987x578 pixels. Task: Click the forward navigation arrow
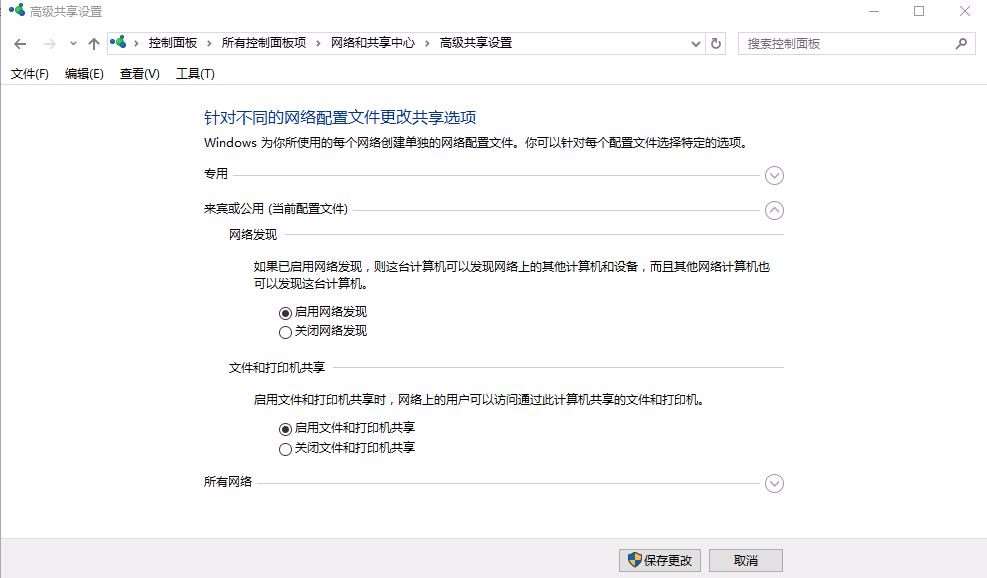[50, 44]
